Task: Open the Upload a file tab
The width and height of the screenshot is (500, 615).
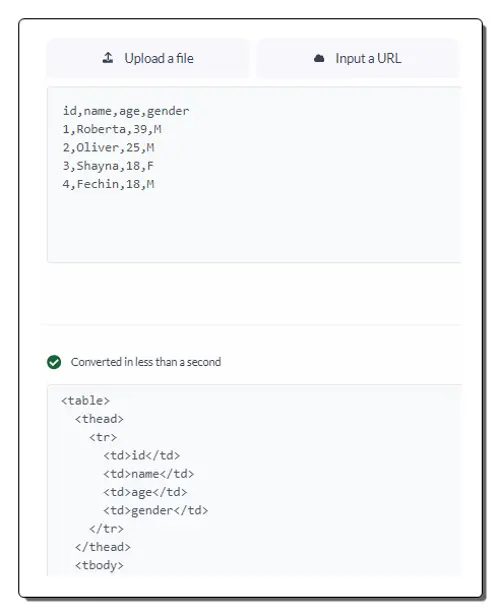Action: tap(148, 58)
